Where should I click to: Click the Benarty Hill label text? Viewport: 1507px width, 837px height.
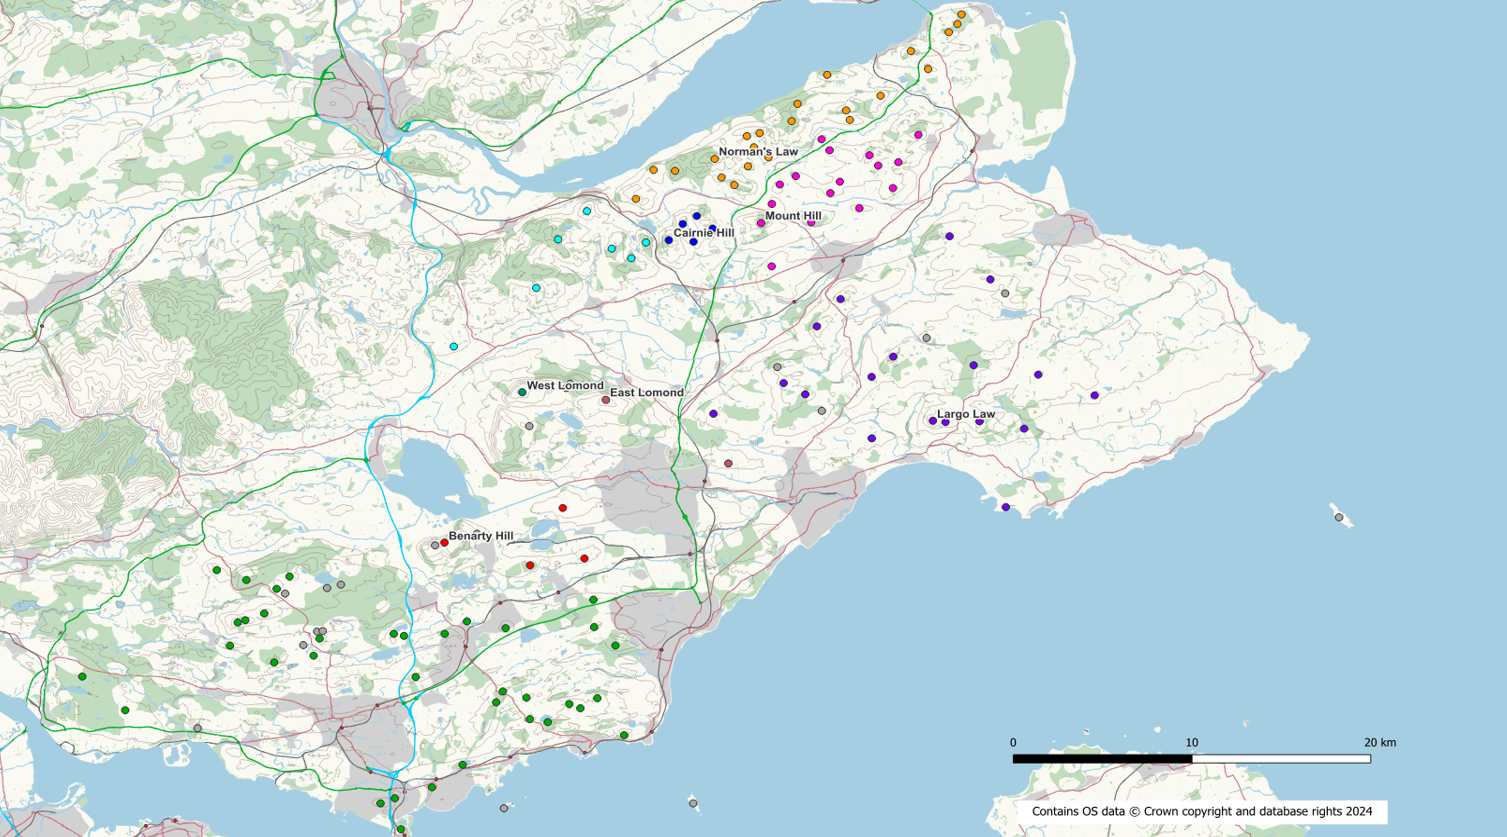481,536
